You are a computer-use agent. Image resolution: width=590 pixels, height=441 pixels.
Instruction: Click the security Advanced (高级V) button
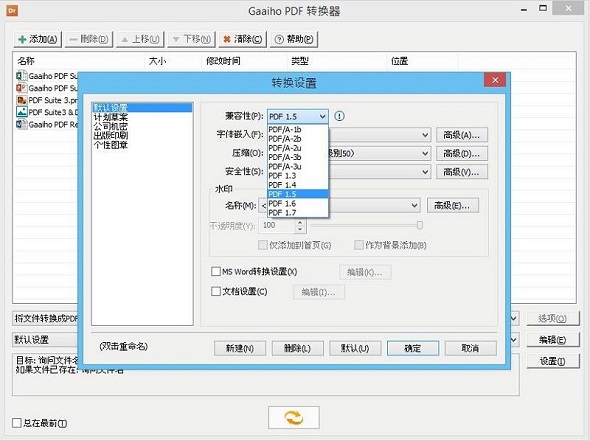tap(462, 172)
